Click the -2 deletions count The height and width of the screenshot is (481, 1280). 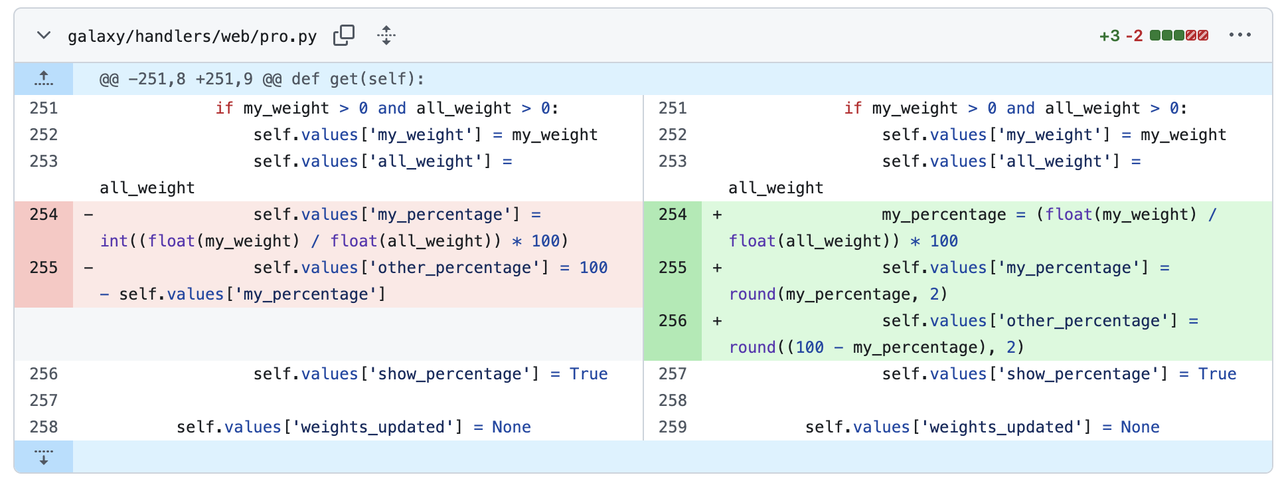click(1134, 36)
